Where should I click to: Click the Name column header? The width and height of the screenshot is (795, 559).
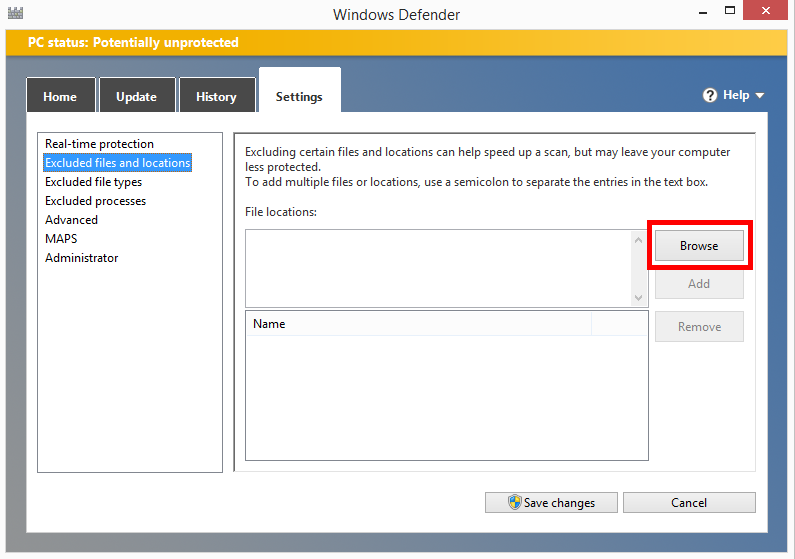coord(419,324)
